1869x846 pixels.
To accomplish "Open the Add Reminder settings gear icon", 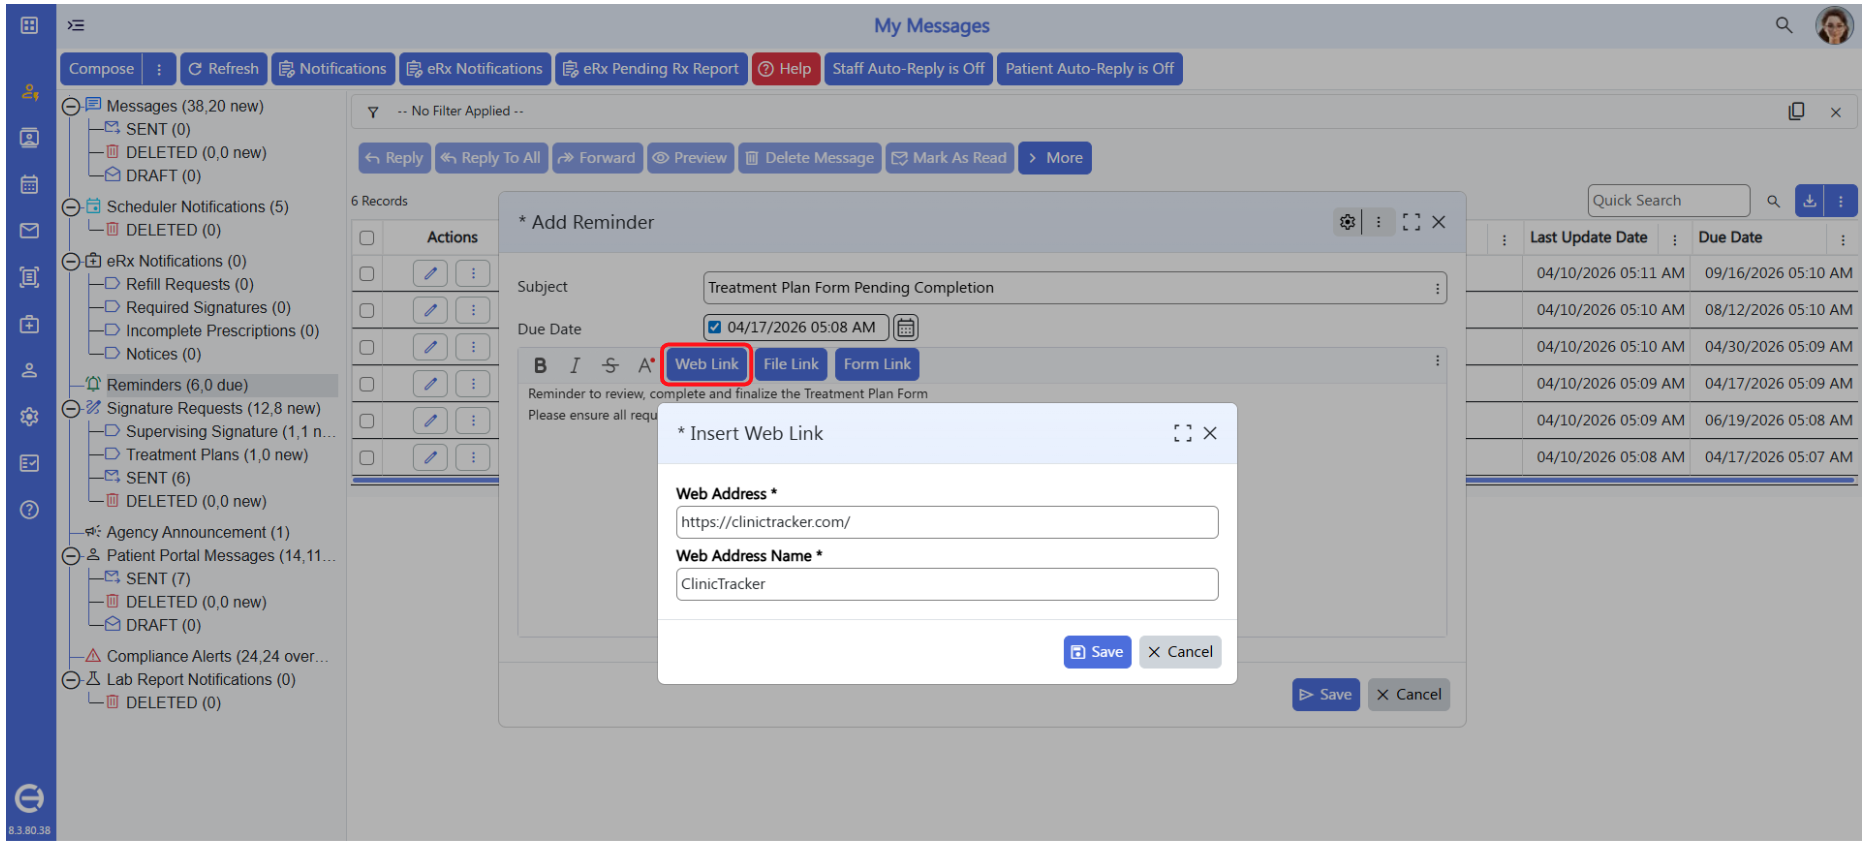I will (x=1347, y=222).
